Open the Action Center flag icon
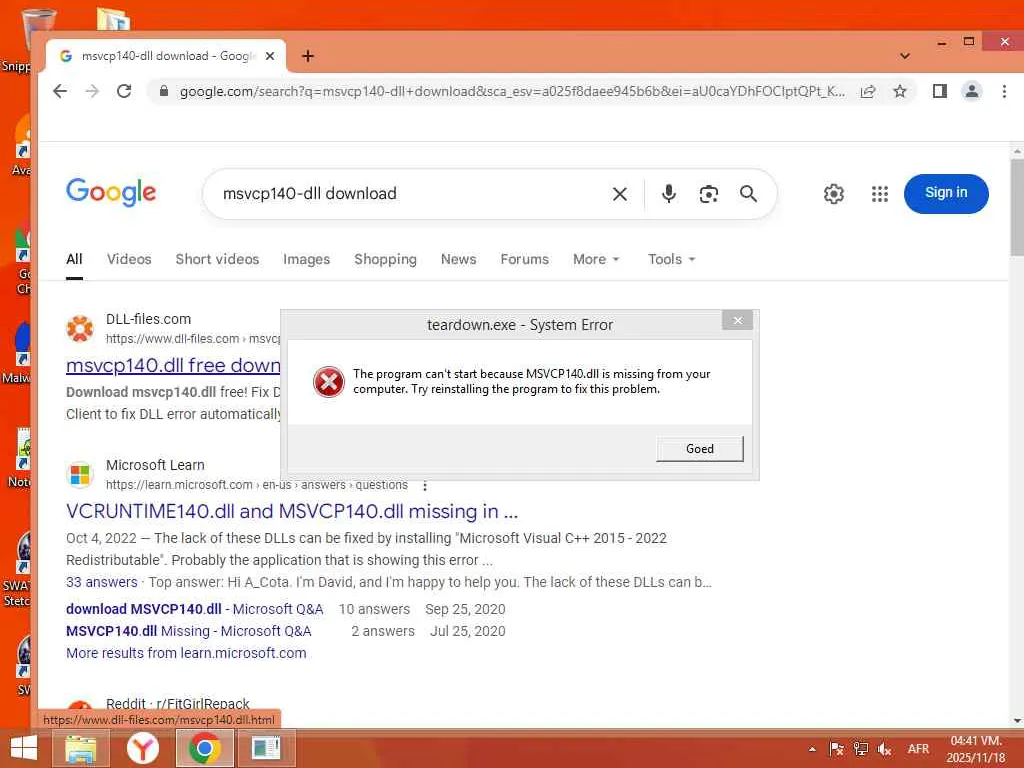This screenshot has width=1024, height=768. pyautogui.click(x=837, y=749)
